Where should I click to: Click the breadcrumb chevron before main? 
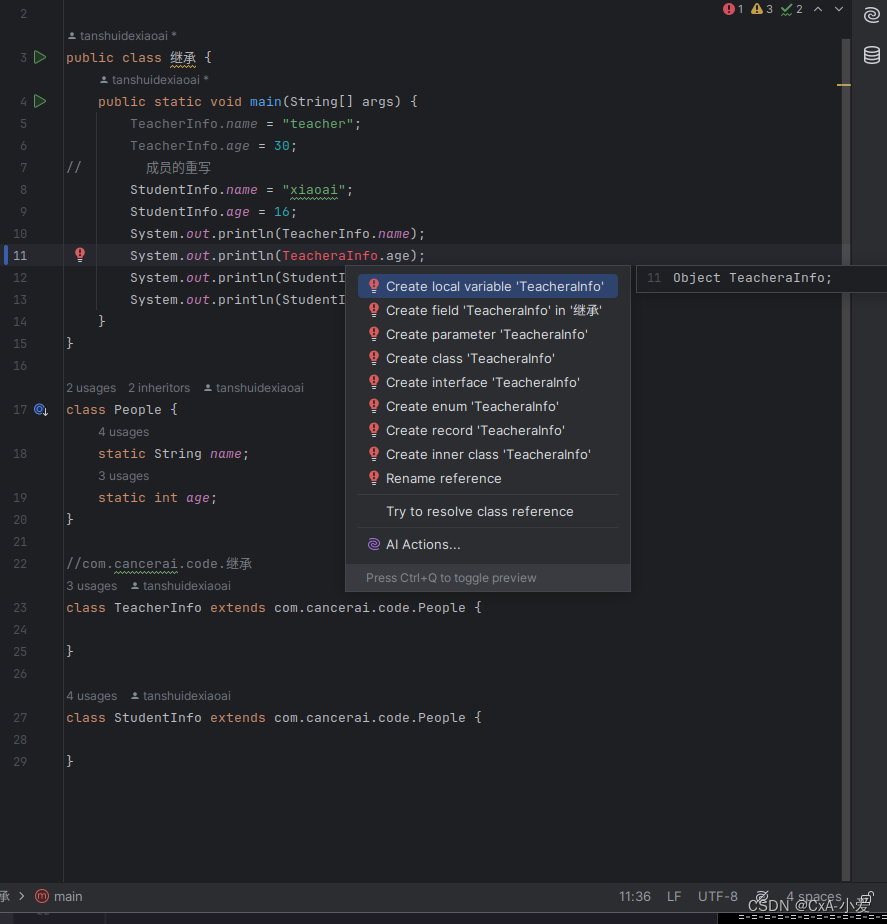[22, 896]
